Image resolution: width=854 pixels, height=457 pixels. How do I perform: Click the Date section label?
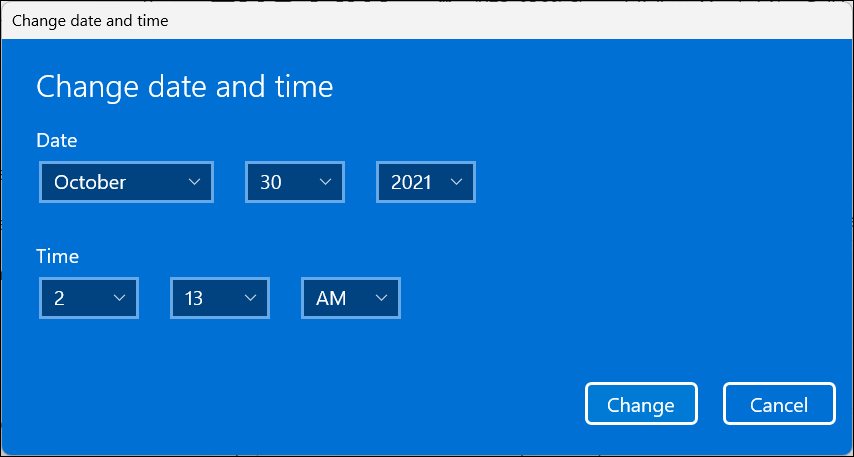[x=56, y=140]
